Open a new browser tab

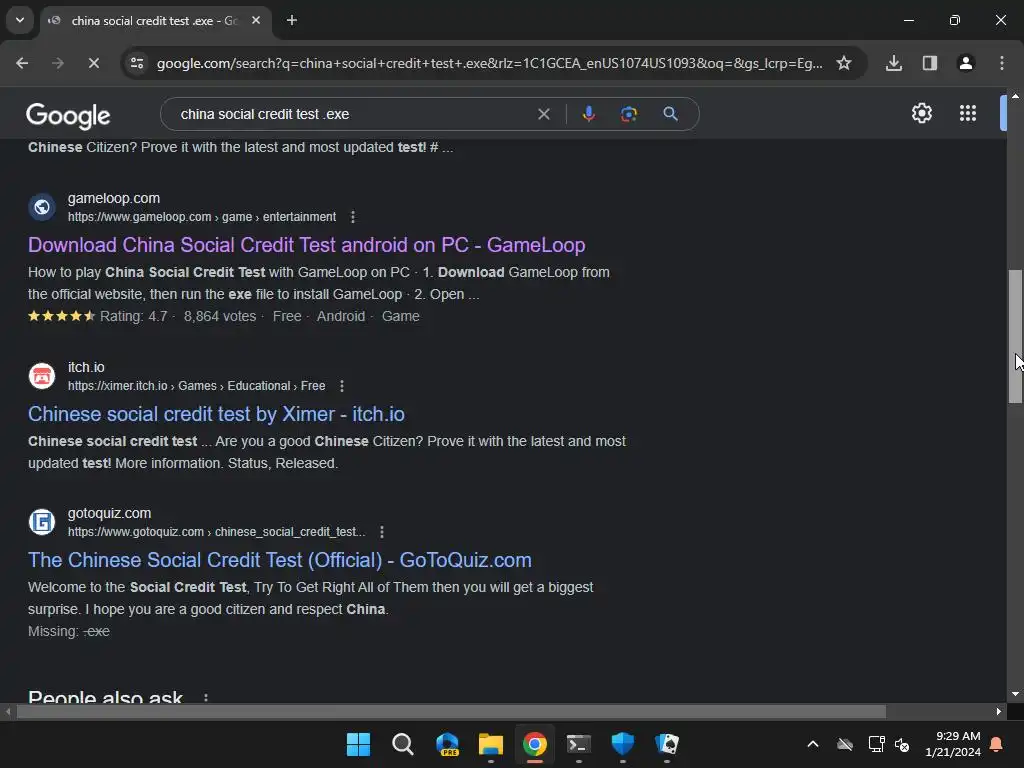tap(292, 20)
